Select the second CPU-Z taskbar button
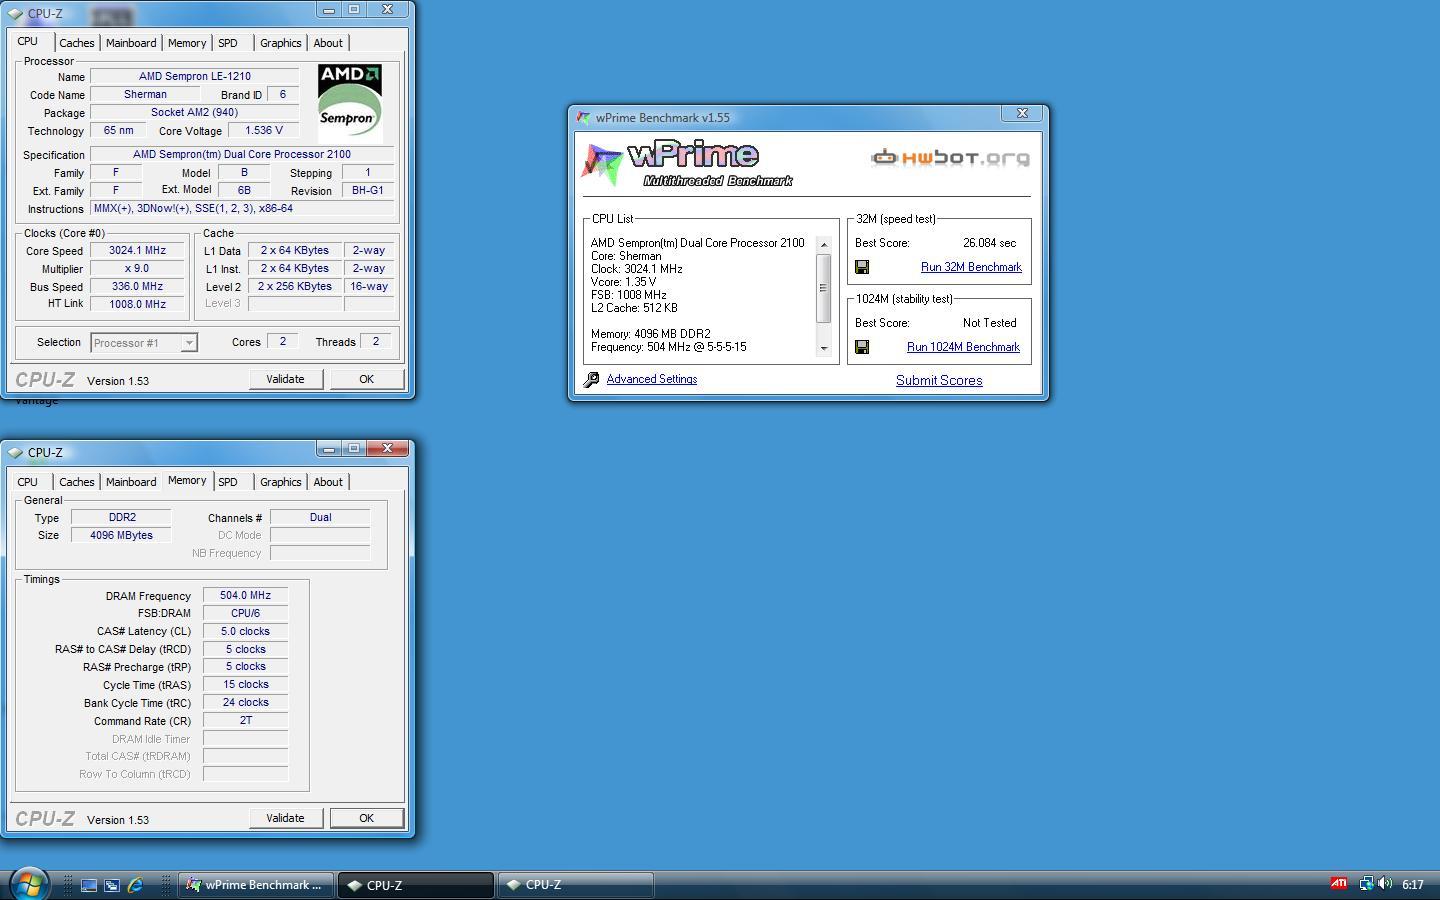Viewport: 1440px width, 900px height. (x=575, y=885)
